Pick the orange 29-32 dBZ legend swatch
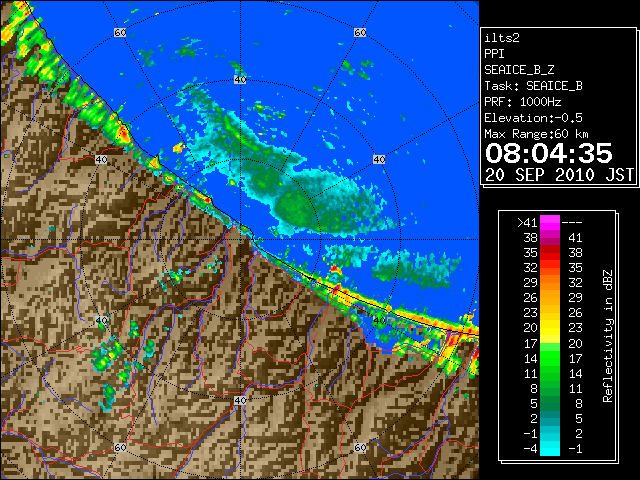This screenshot has width=640, height=480. [550, 283]
